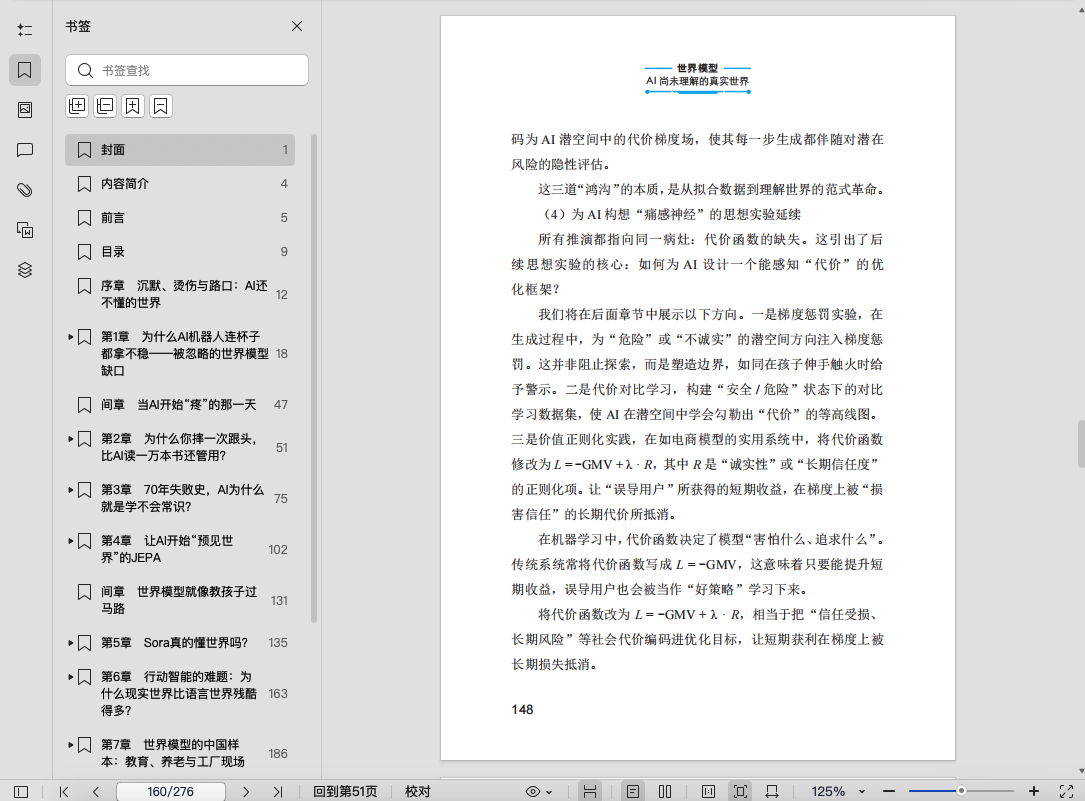Select single page view mode

[x=632, y=791]
